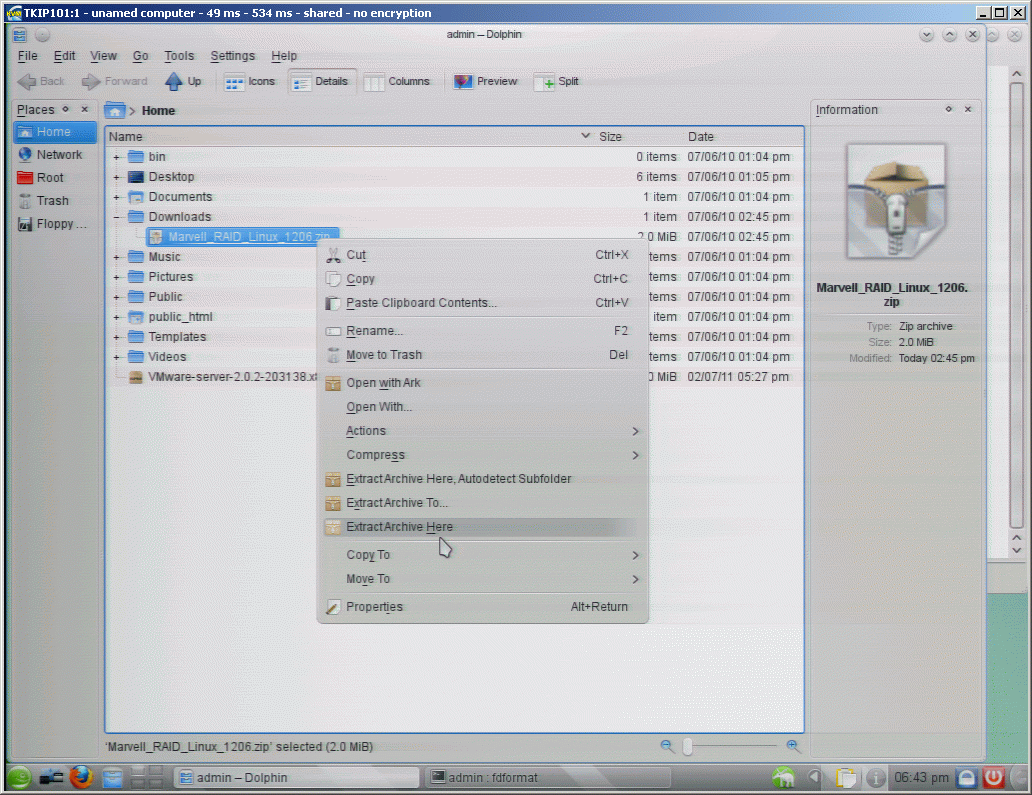
Task: Close the Information panel
Action: point(968,109)
